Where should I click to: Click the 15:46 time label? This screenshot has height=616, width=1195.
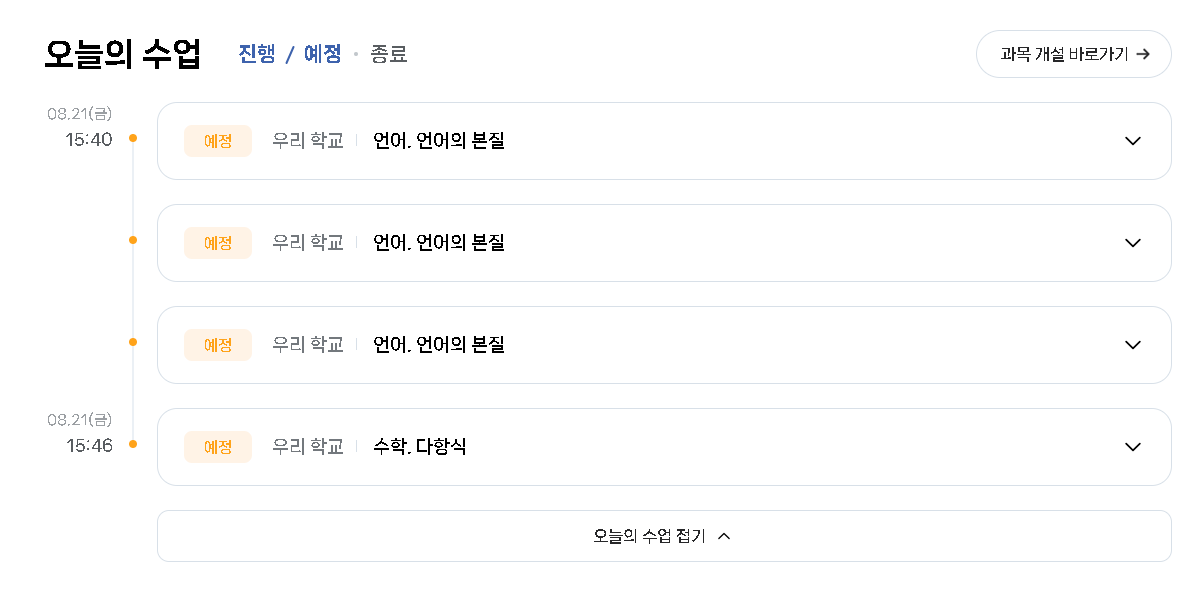89,445
